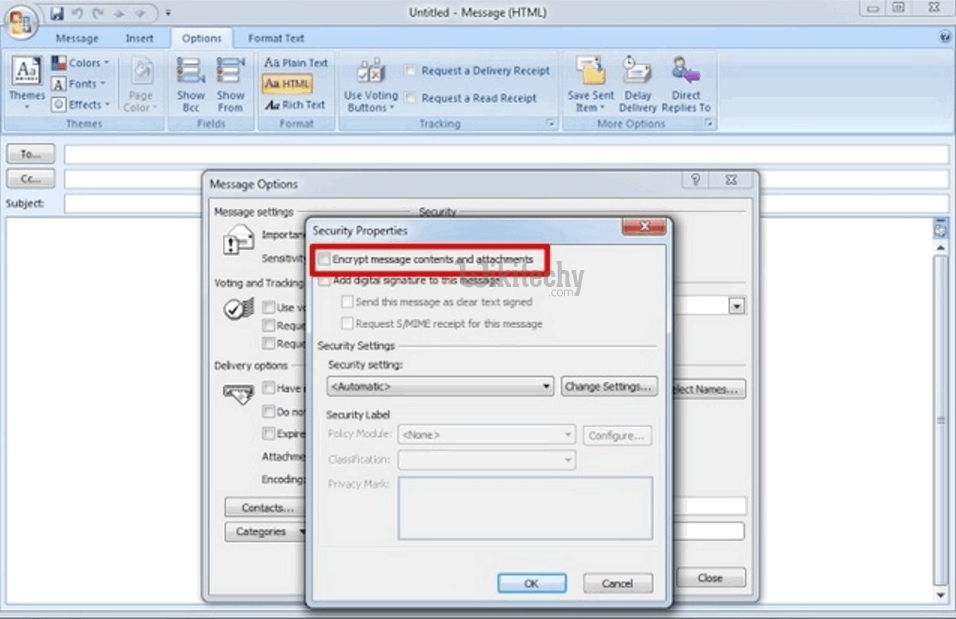
Task: Click the message body vertical scrollbar
Action: tap(939, 420)
